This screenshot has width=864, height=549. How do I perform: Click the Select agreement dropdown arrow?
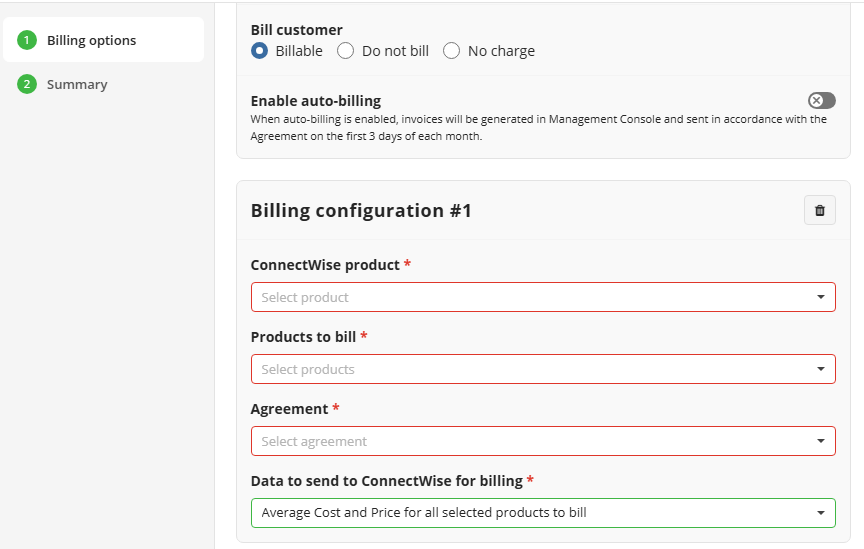point(820,441)
